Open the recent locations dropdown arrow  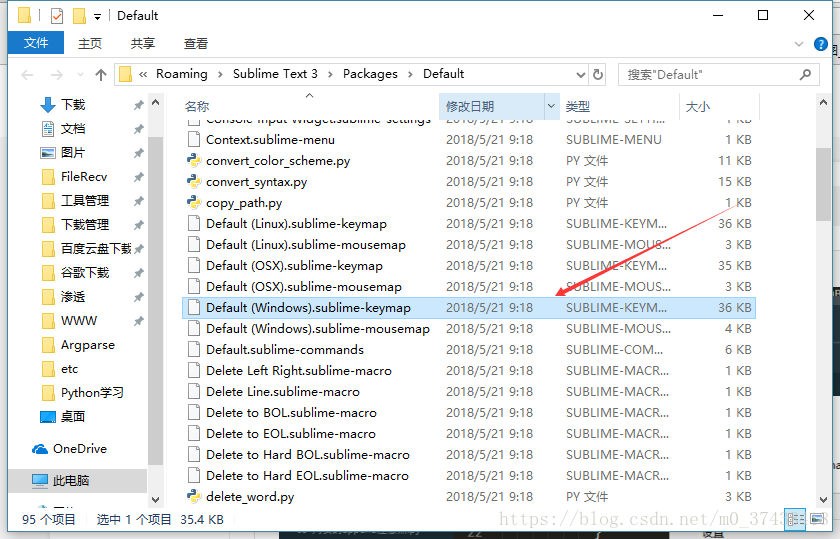(x=80, y=75)
